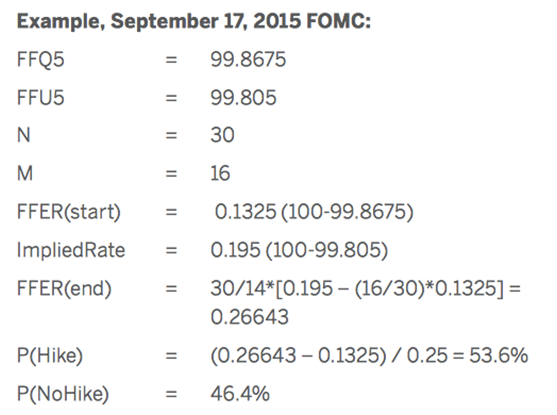Click the result 0.26643

(249, 317)
